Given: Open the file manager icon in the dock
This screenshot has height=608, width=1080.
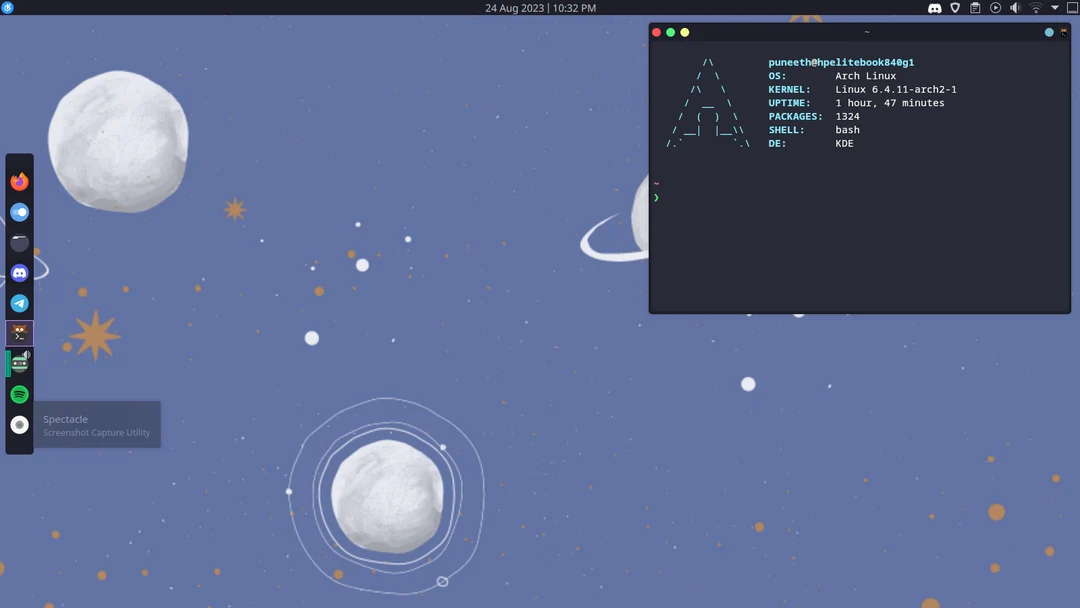Looking at the screenshot, I should tap(19, 242).
